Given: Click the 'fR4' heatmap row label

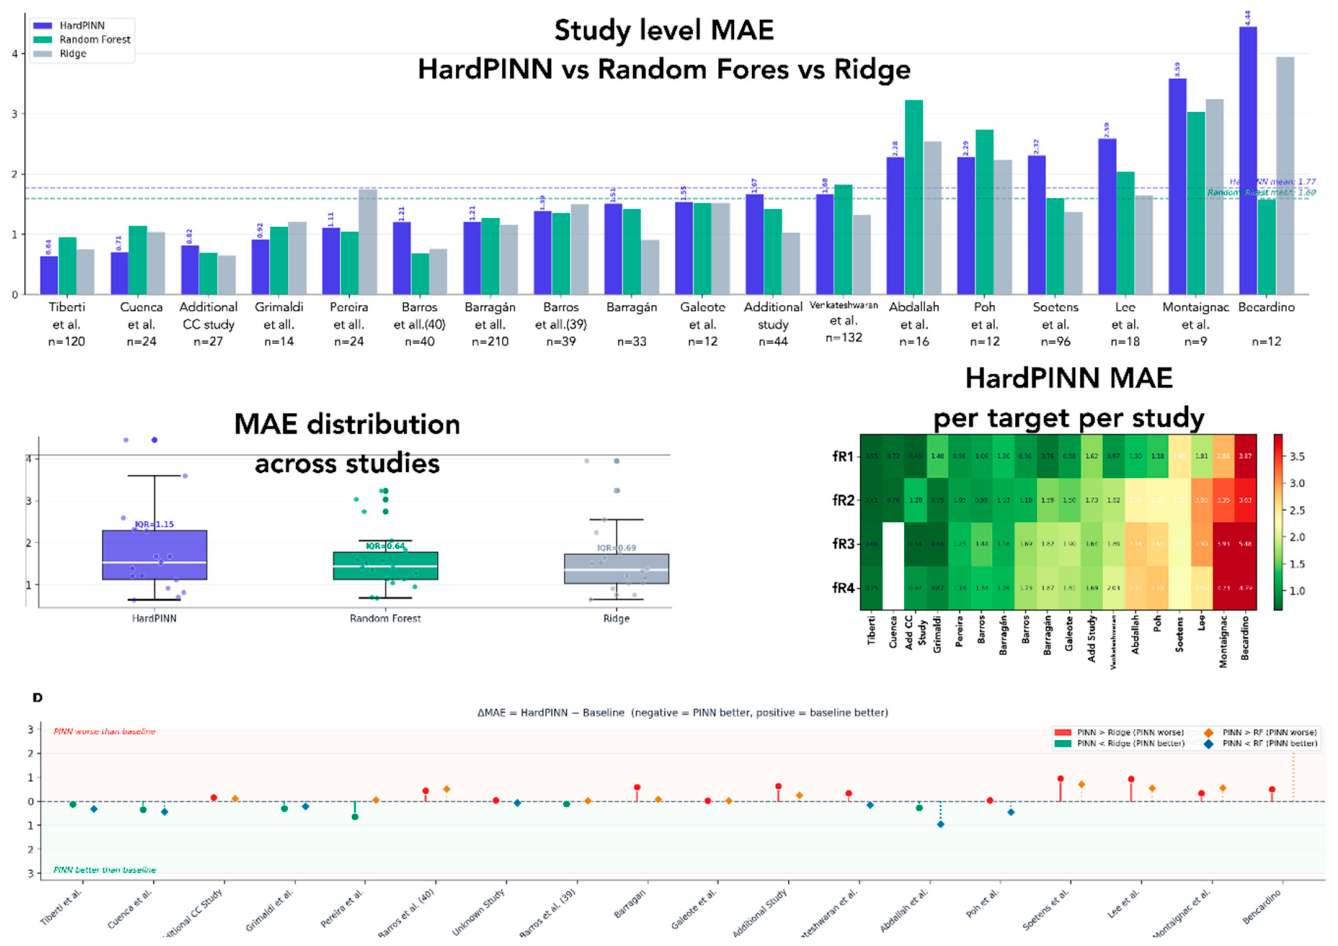Looking at the screenshot, I should click(x=843, y=588).
